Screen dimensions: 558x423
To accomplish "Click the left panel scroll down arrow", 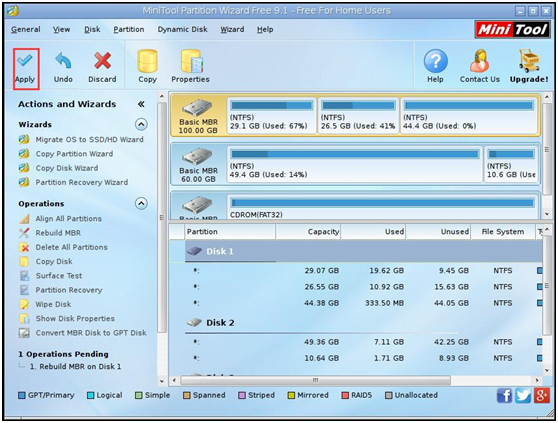I will coord(162,381).
